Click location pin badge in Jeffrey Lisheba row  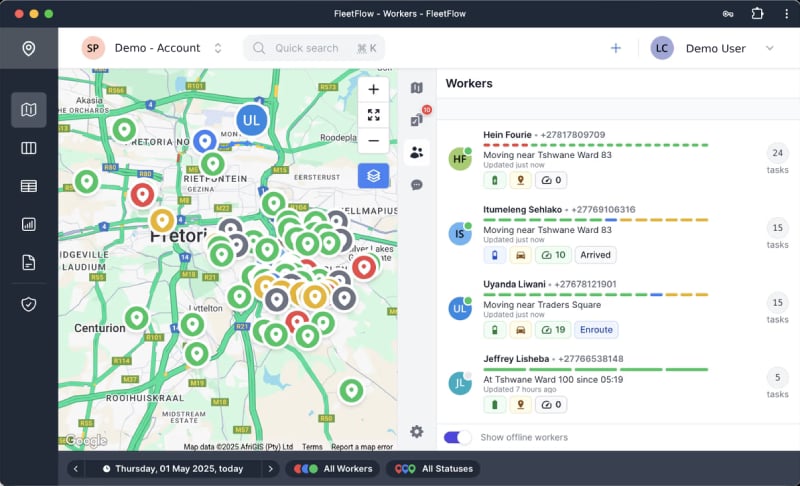tap(520, 404)
